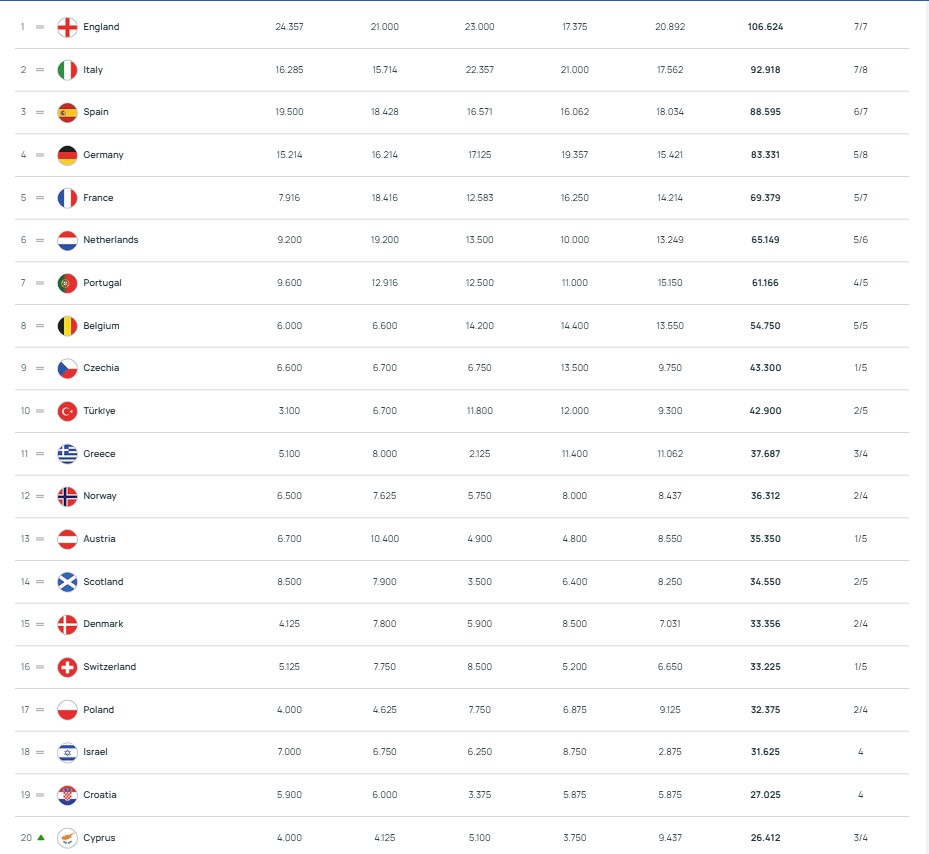
Task: Click the Switzerland flag icon
Action: (x=67, y=667)
